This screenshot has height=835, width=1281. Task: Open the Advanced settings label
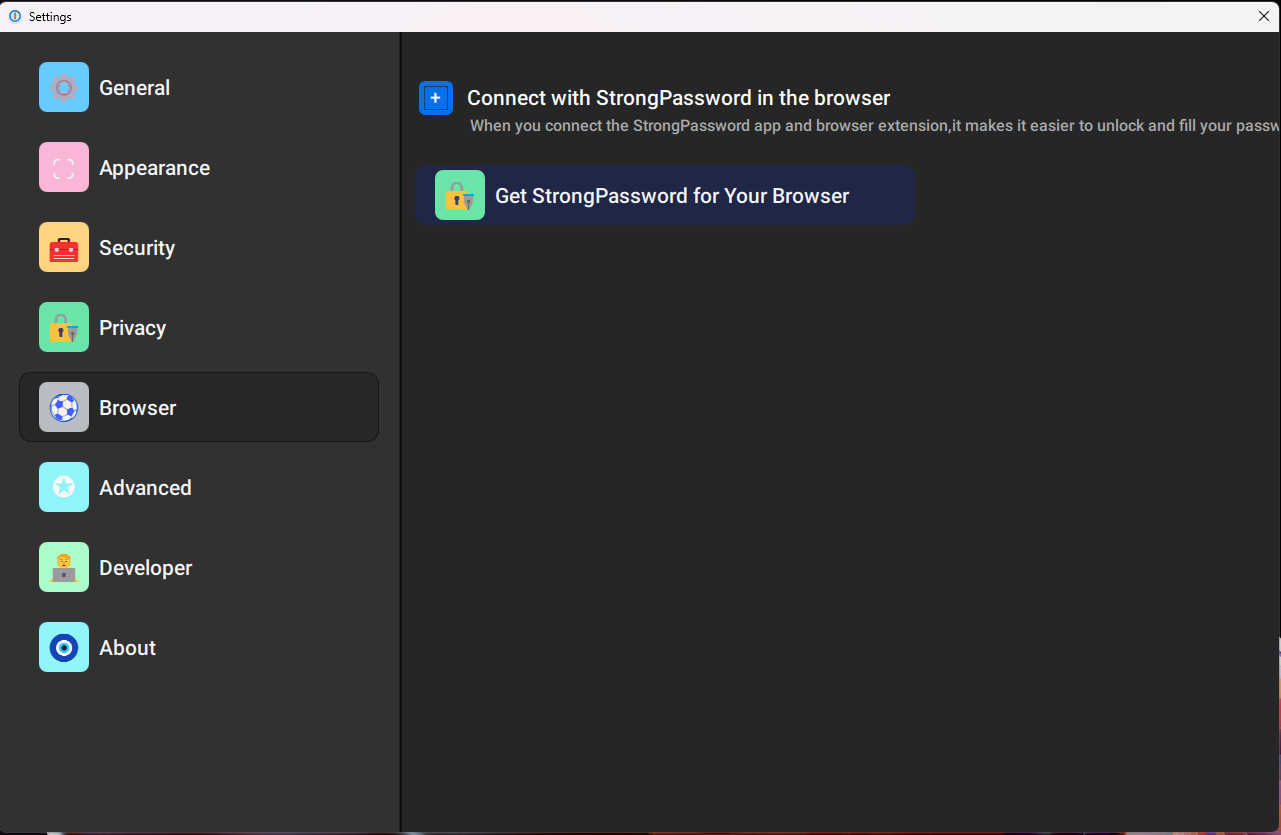coord(145,488)
